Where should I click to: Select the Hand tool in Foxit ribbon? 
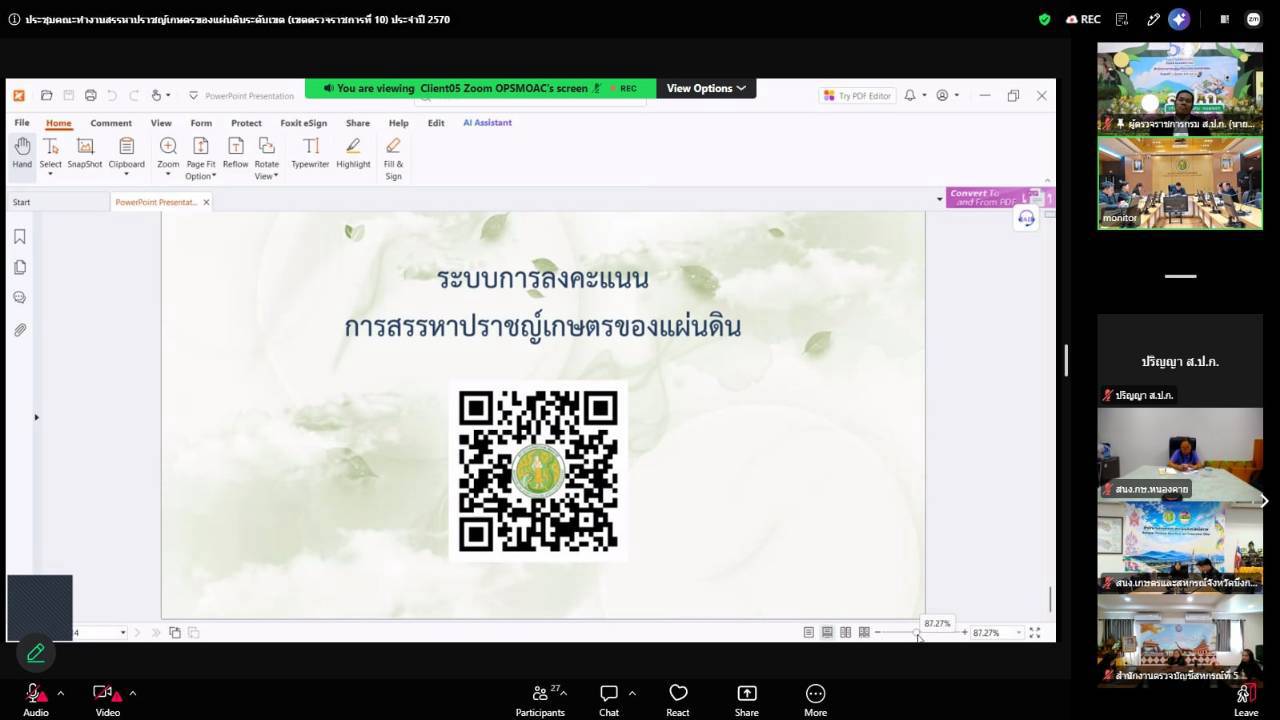click(22, 152)
